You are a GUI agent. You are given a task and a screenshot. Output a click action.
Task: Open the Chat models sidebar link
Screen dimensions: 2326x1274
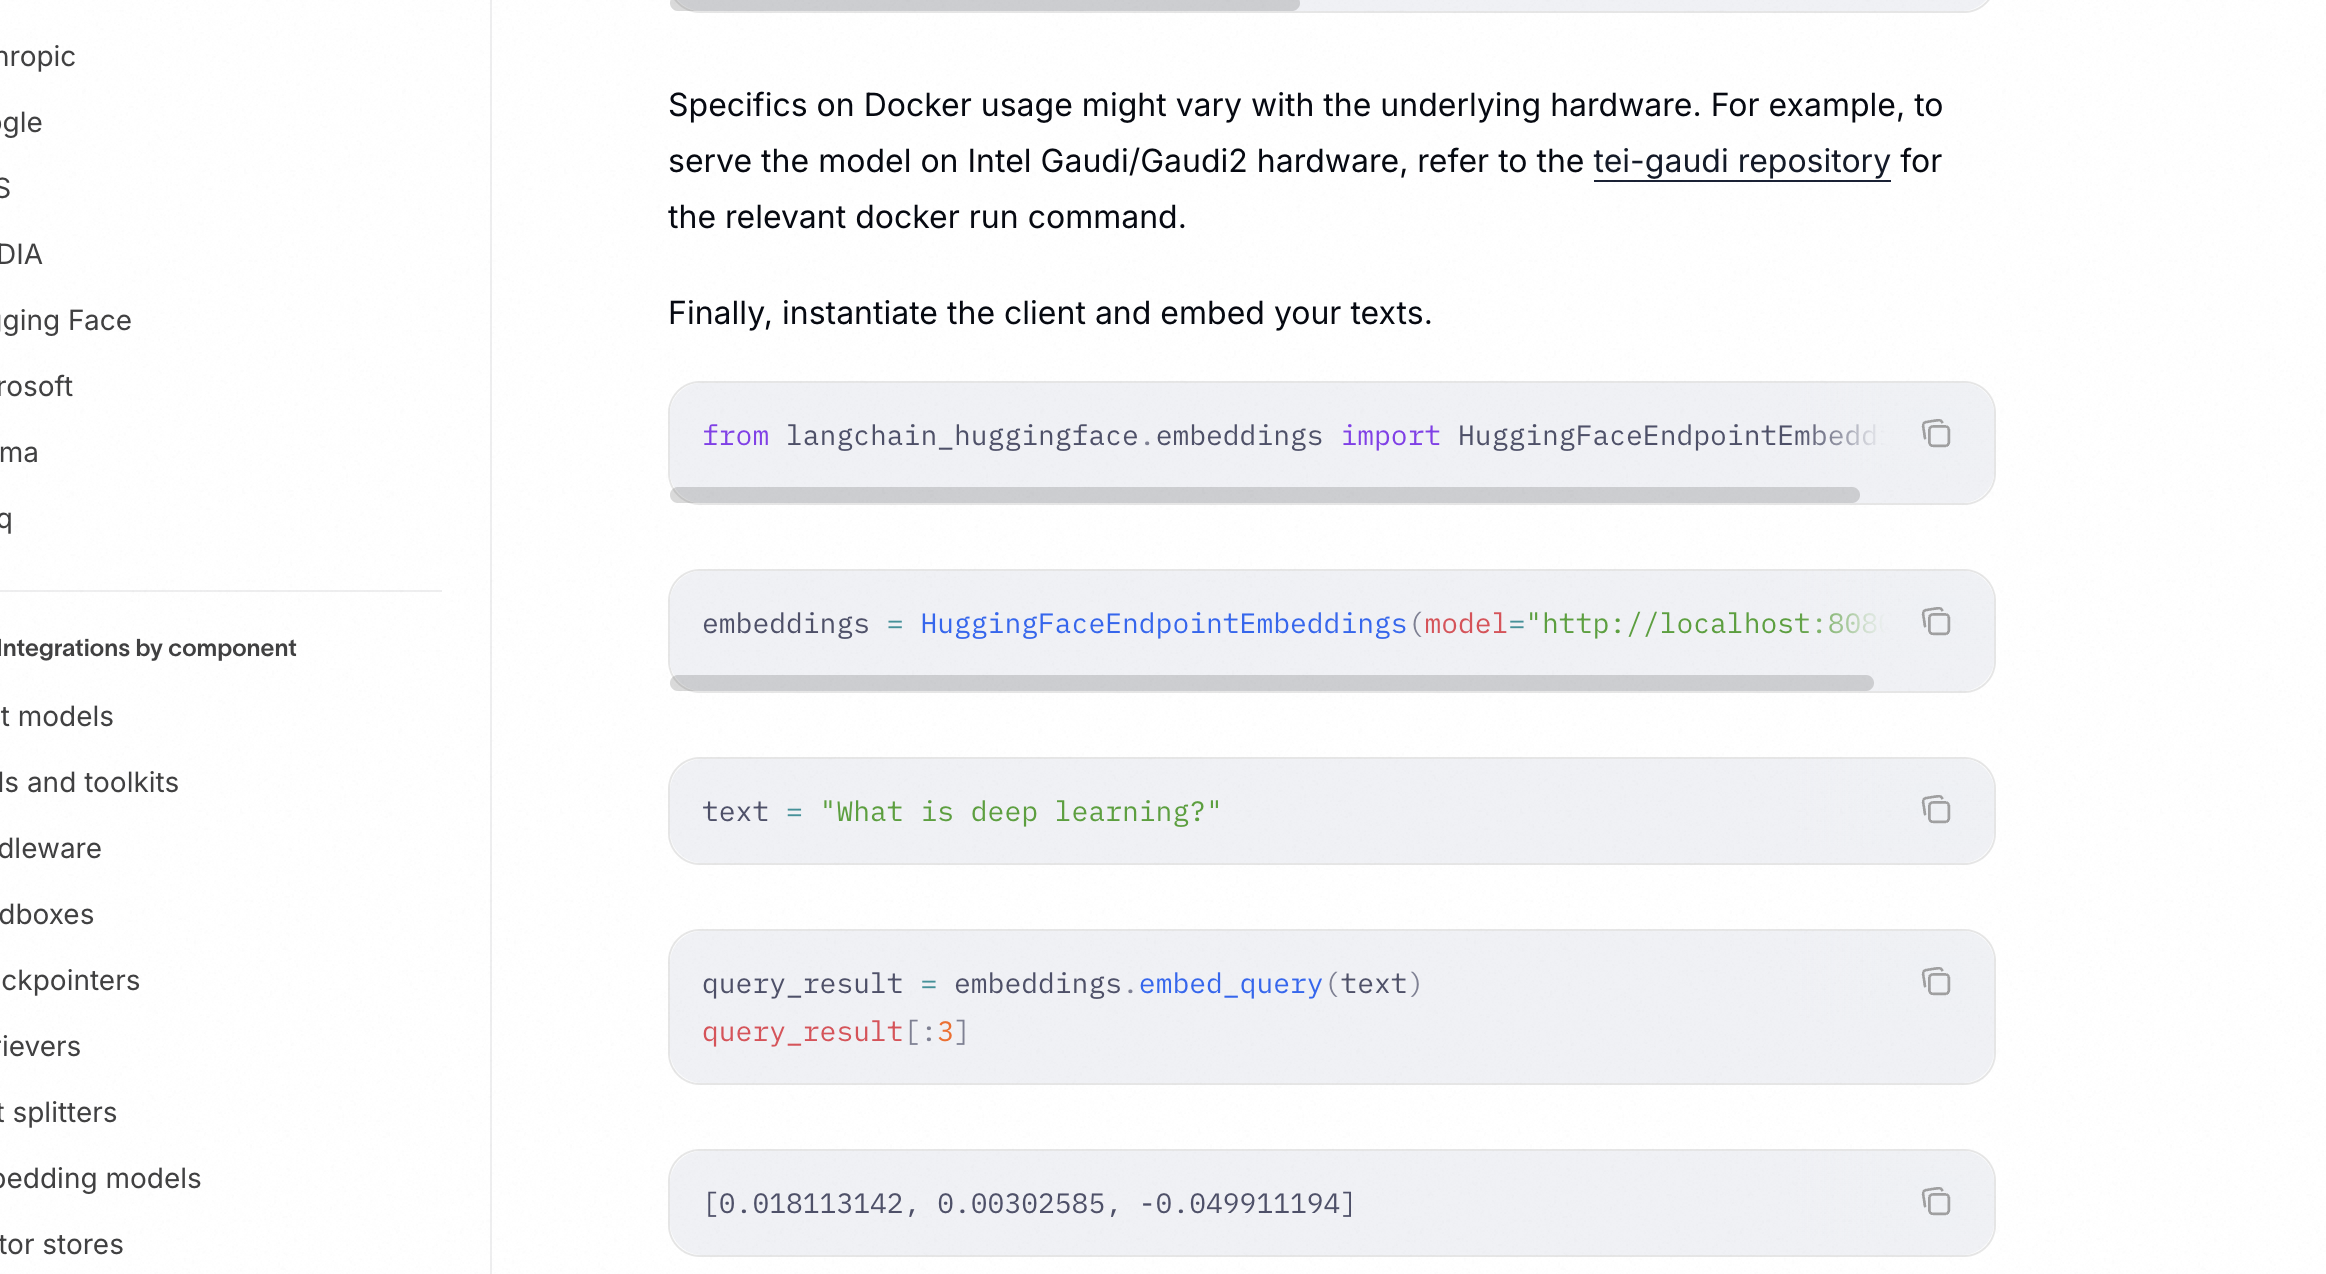pyautogui.click(x=58, y=716)
